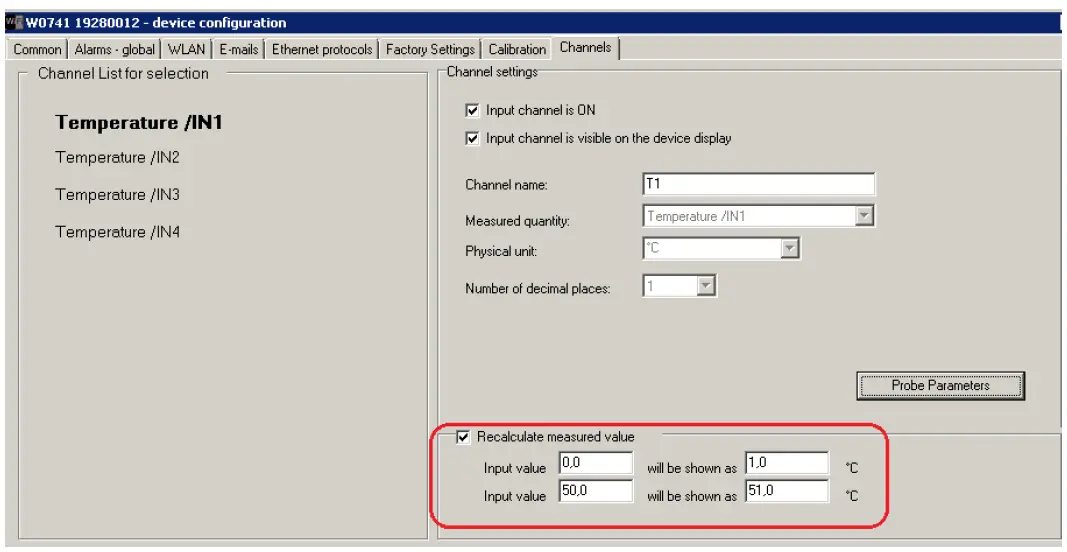
Task: Pick Temperature /IN4 in channel list
Action: pyautogui.click(x=117, y=232)
